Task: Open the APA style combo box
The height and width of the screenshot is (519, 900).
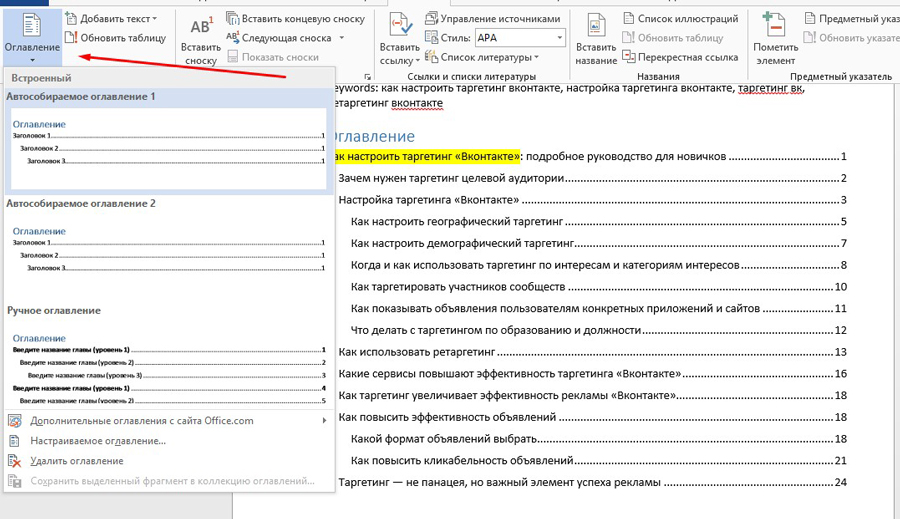Action: pyautogui.click(x=520, y=38)
